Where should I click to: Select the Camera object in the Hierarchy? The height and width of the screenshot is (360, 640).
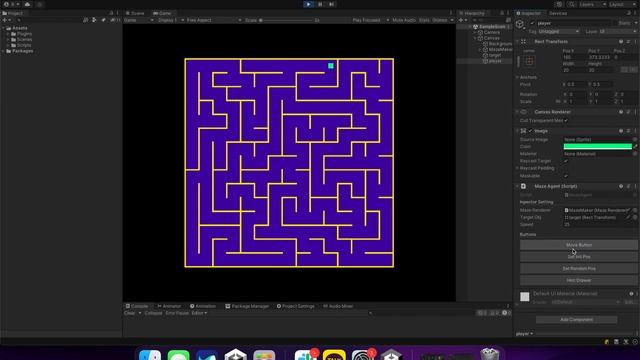point(489,32)
